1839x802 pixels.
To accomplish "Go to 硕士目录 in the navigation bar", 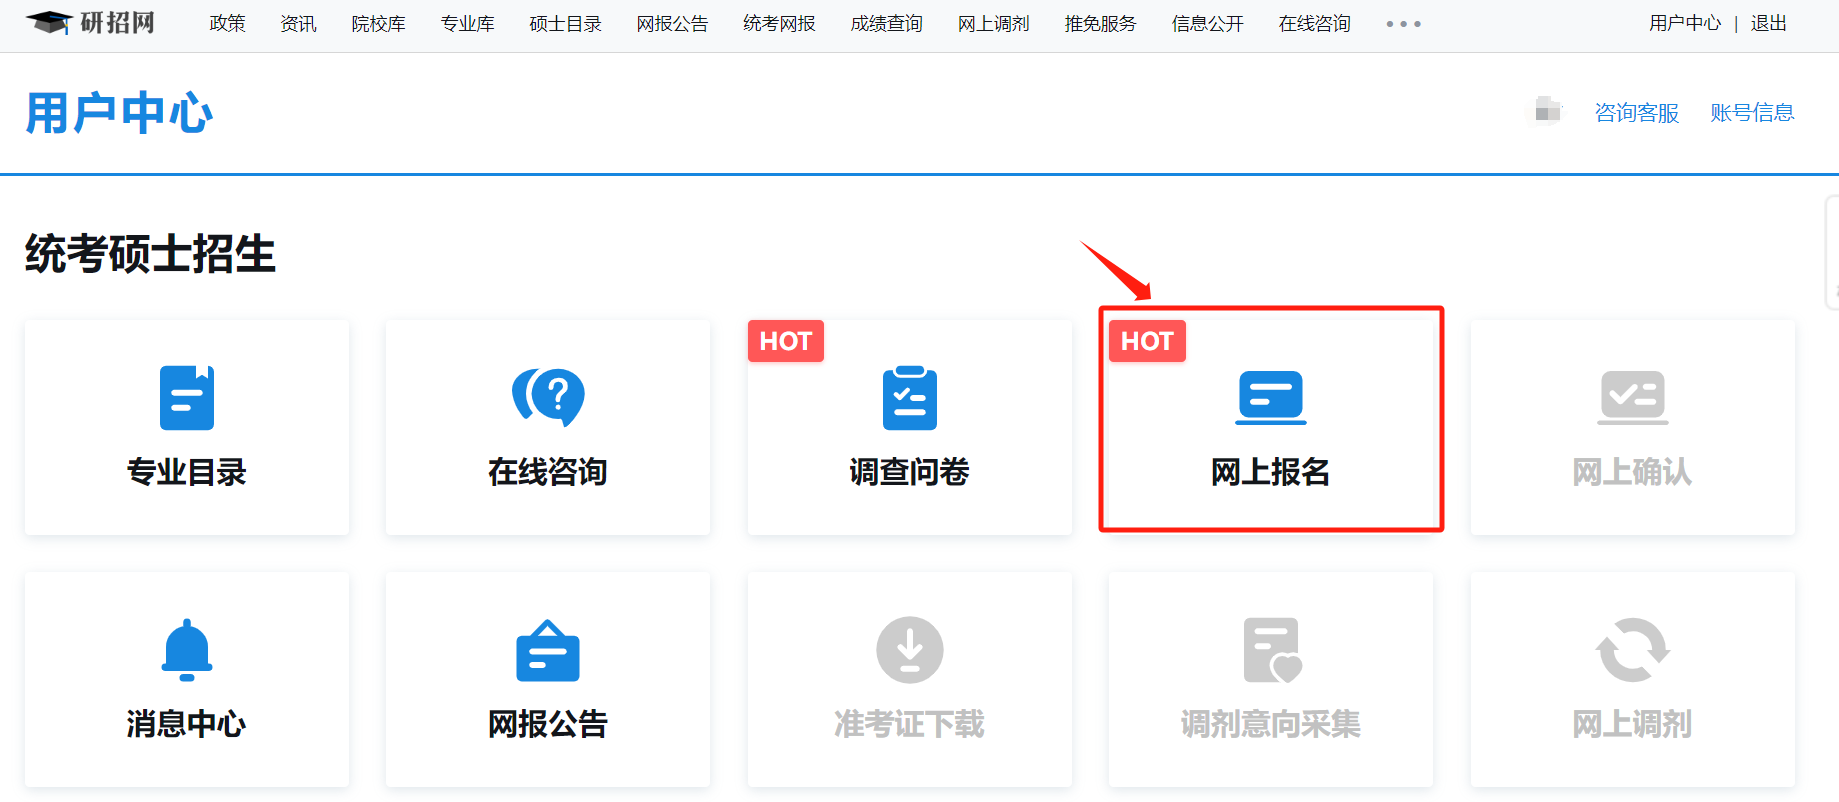I will pos(565,24).
